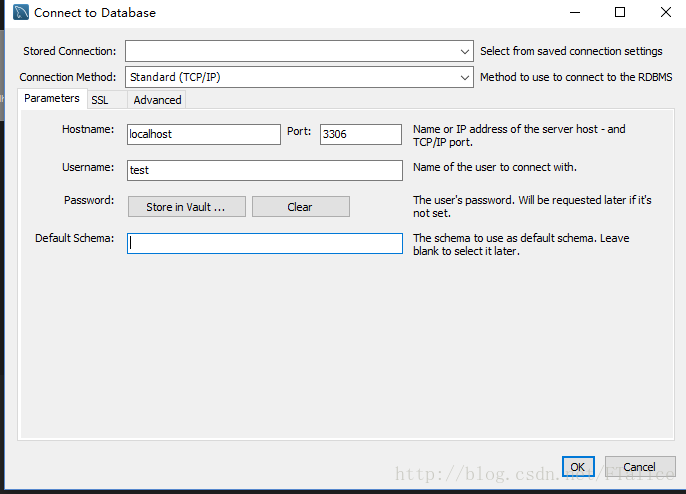Screen dimensions: 686x494
Task: Open the Stored Connection dropdown
Action: tap(299, 51)
